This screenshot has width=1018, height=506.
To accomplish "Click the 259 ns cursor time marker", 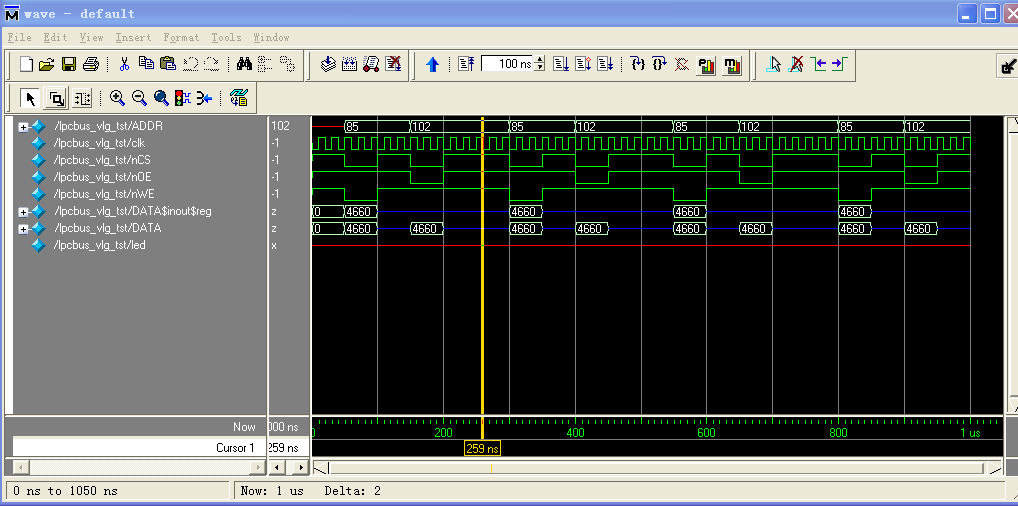I will tap(483, 449).
